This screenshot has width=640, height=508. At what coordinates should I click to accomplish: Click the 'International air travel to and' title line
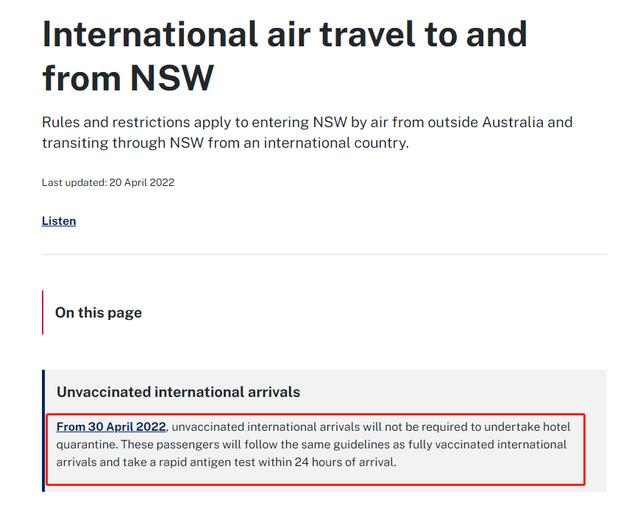tap(285, 35)
